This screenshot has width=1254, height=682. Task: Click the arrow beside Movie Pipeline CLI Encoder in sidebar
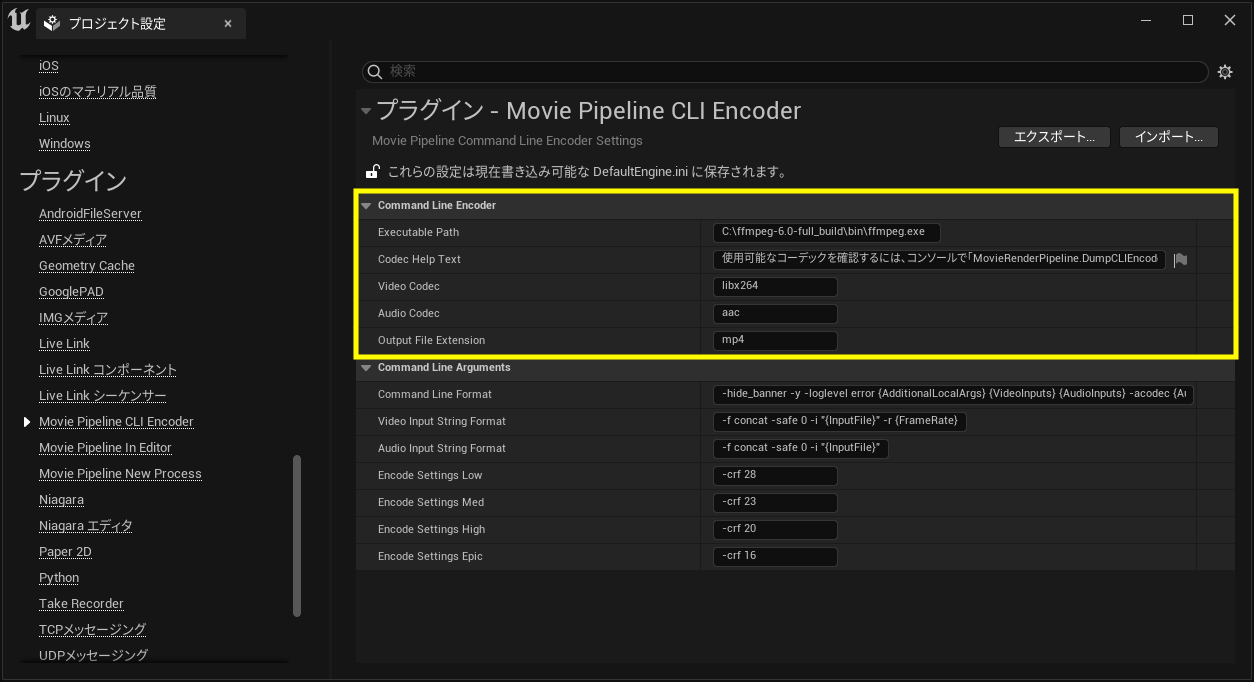(27, 421)
